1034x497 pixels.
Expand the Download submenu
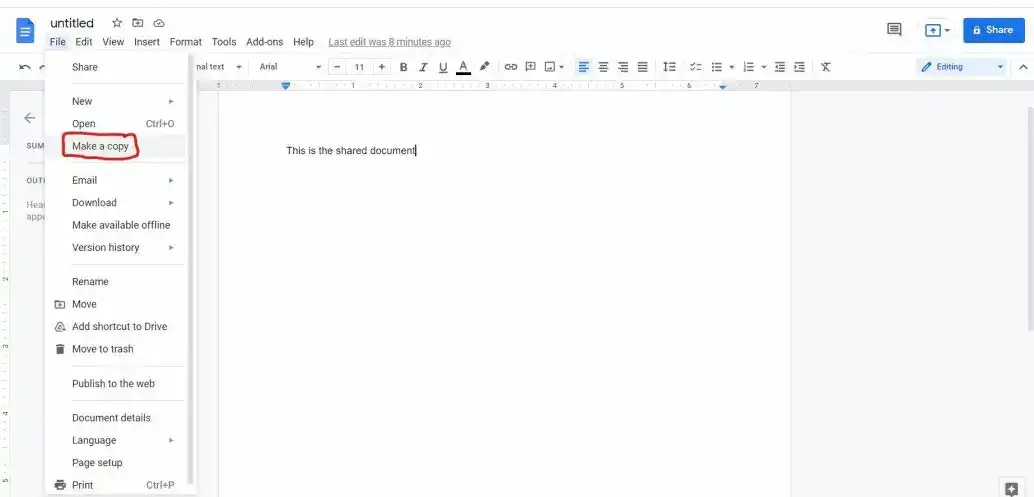(x=115, y=202)
